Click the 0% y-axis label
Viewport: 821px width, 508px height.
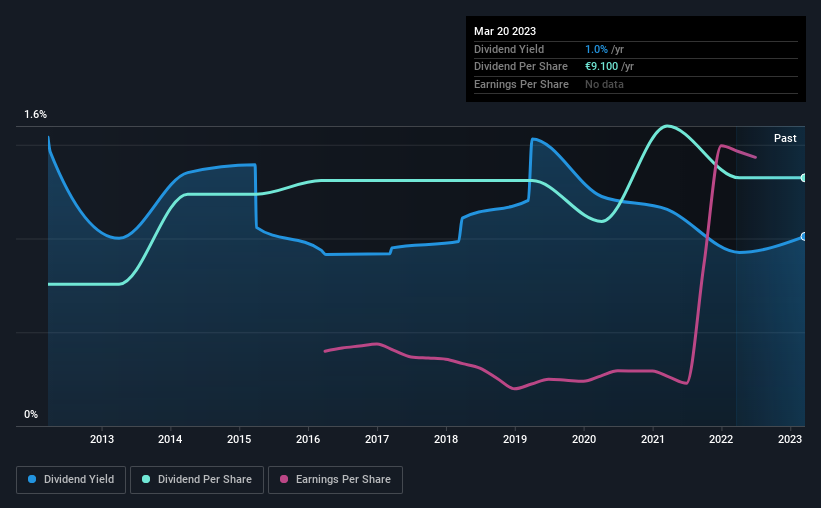pos(31,414)
